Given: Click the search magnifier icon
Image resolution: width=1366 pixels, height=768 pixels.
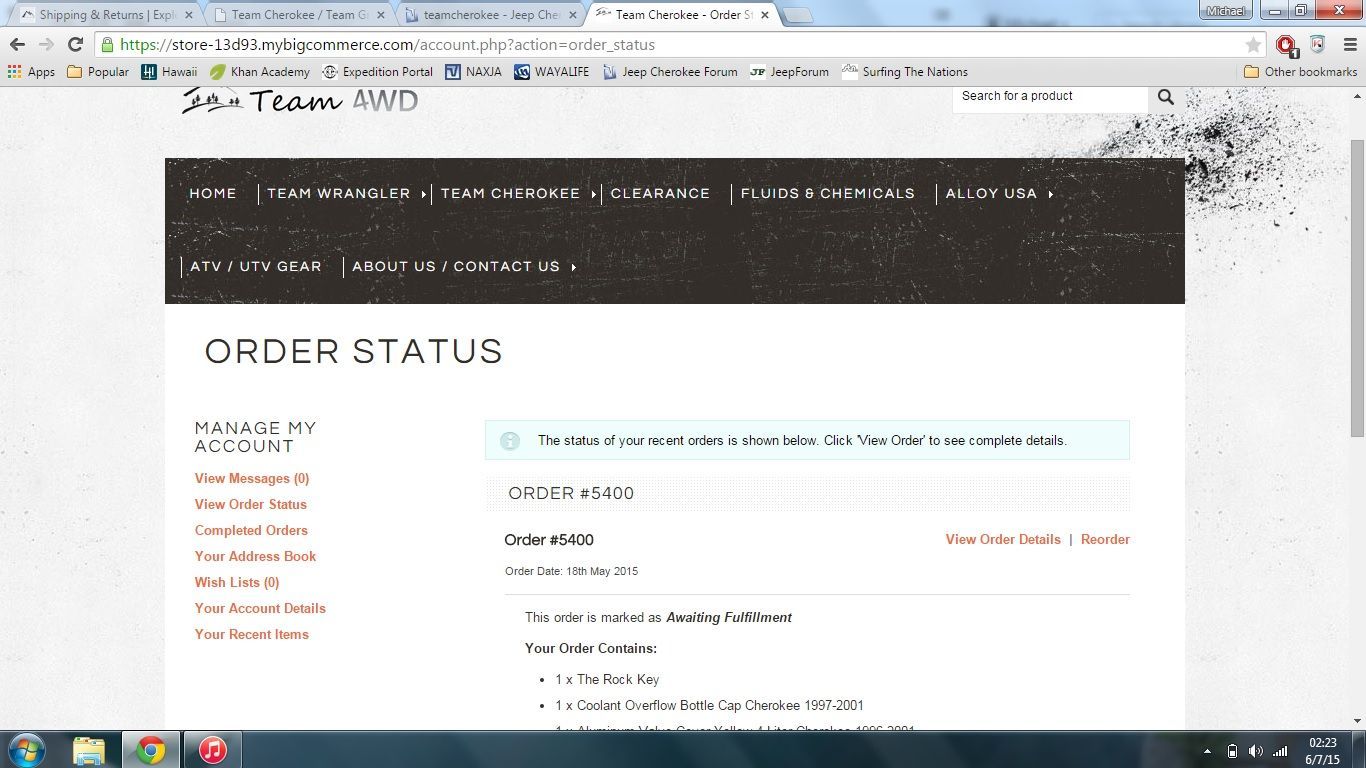Looking at the screenshot, I should (x=1165, y=96).
